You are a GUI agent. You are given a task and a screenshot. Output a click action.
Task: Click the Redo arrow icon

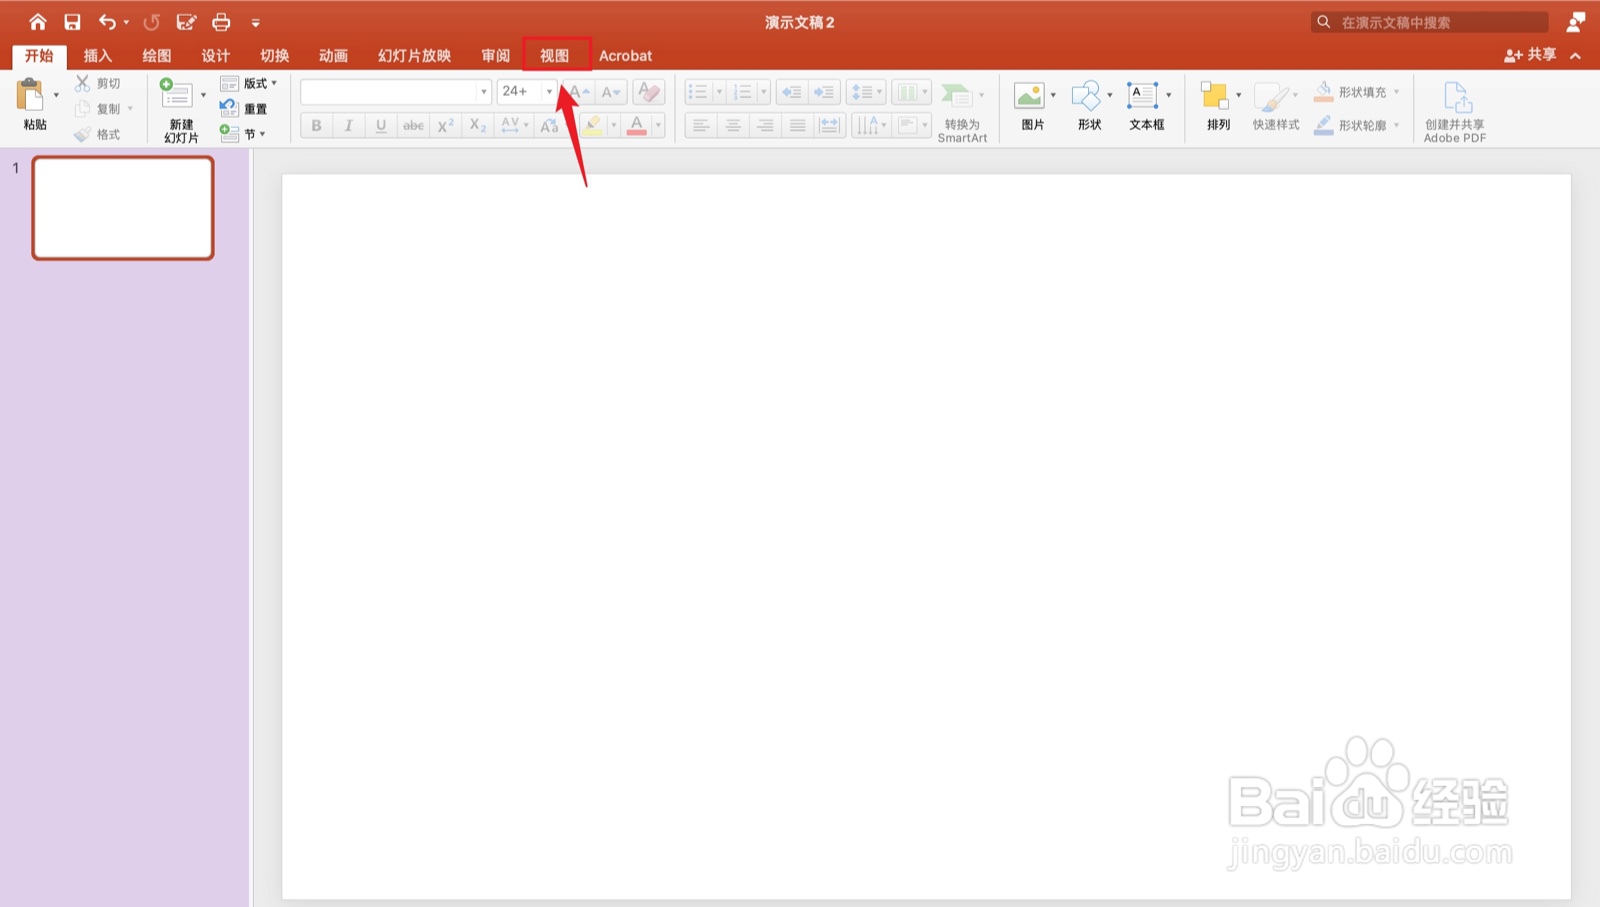pyautogui.click(x=152, y=21)
